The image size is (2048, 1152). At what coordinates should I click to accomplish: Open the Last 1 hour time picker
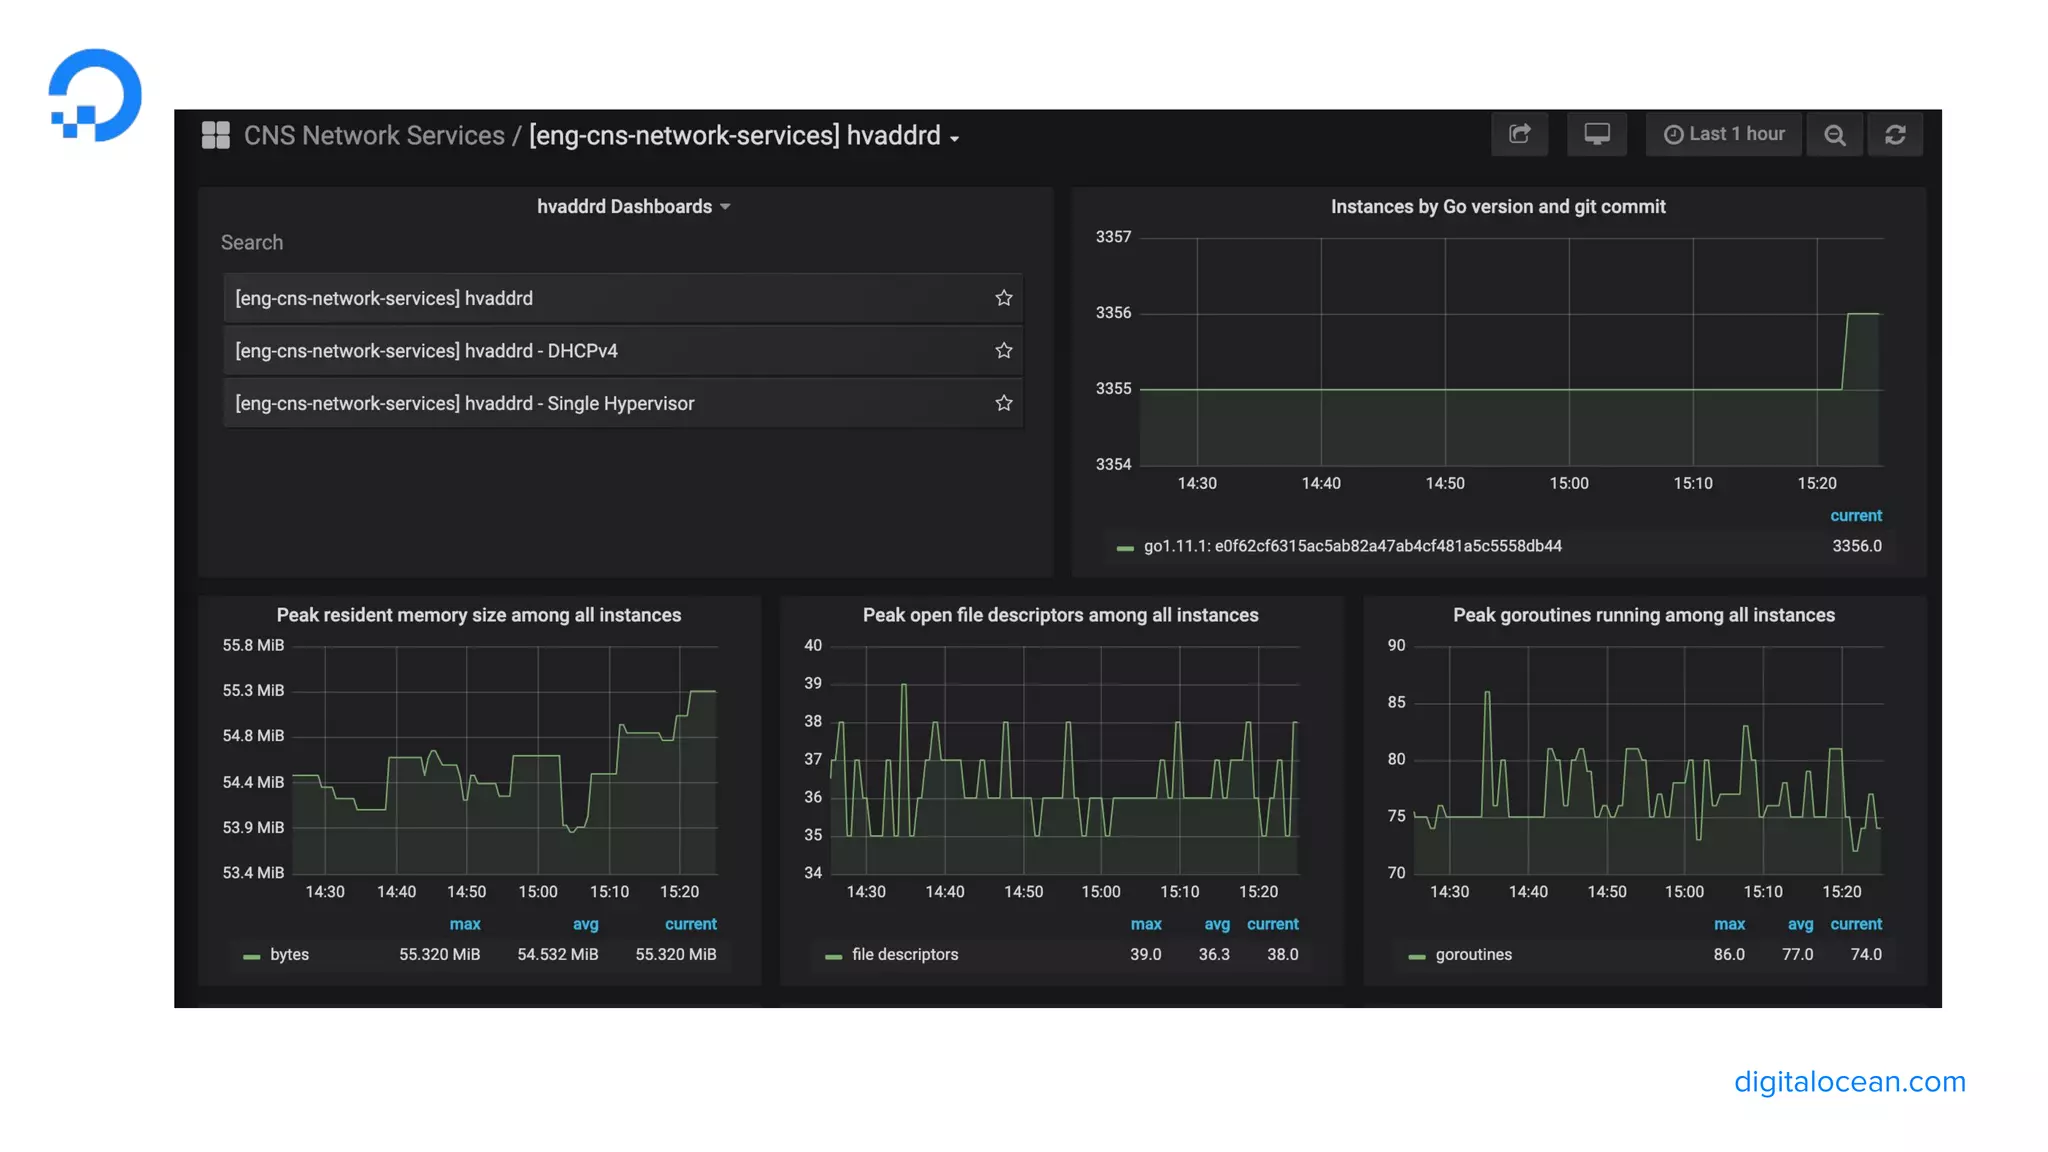[x=1724, y=134]
